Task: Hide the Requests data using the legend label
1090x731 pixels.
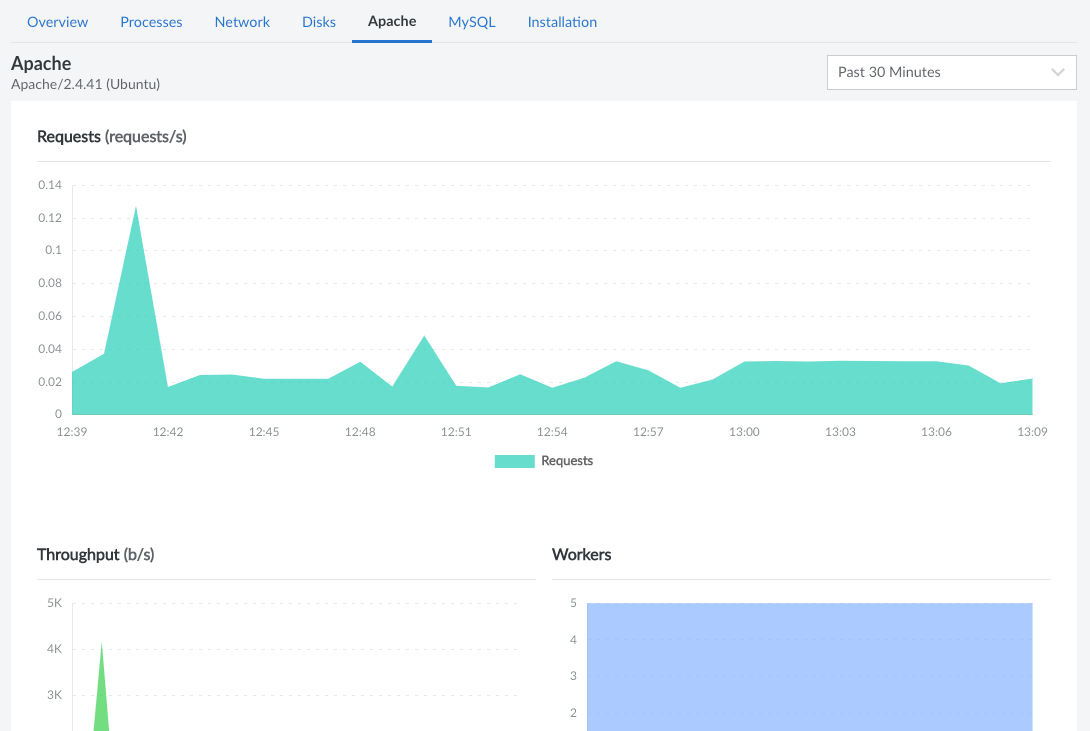Action: tap(567, 460)
